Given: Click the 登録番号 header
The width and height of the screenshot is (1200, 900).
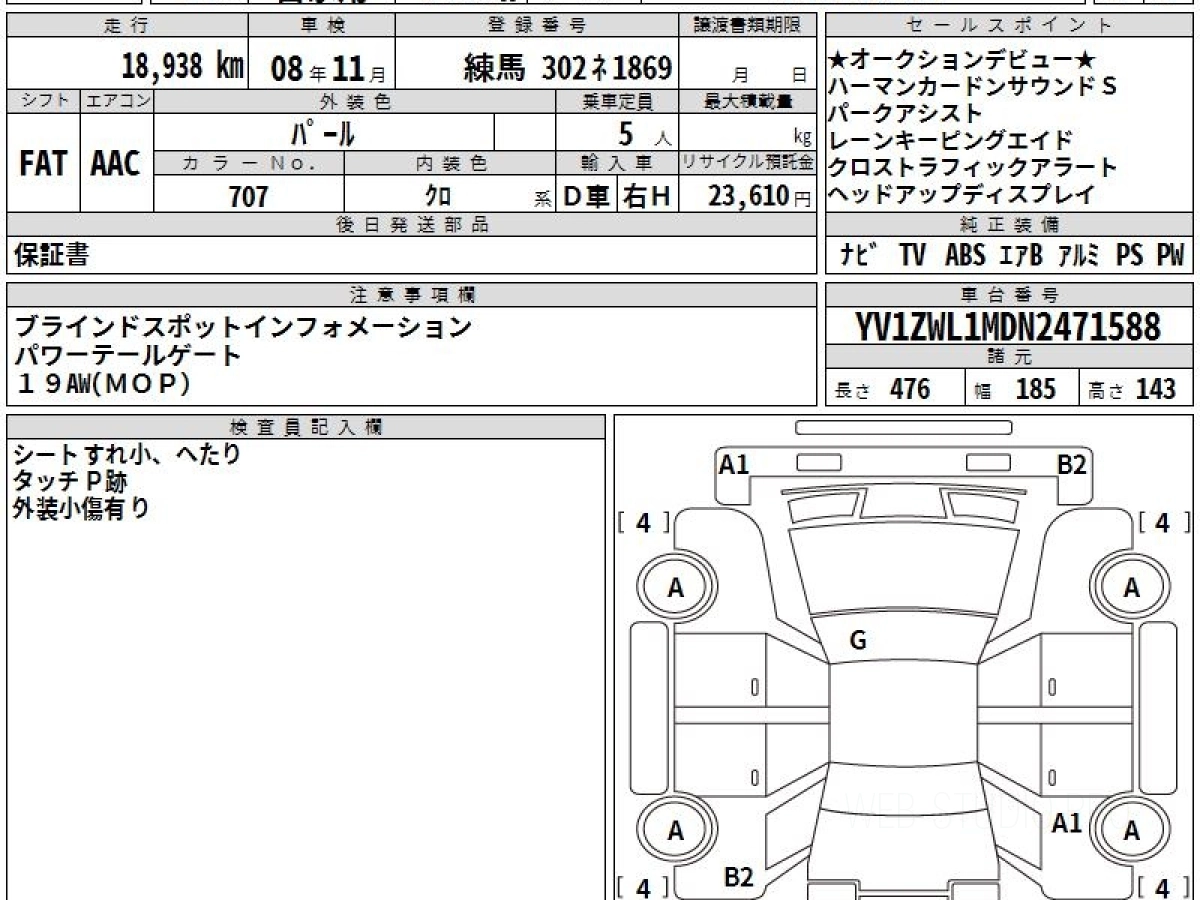Looking at the screenshot, I should (537, 26).
